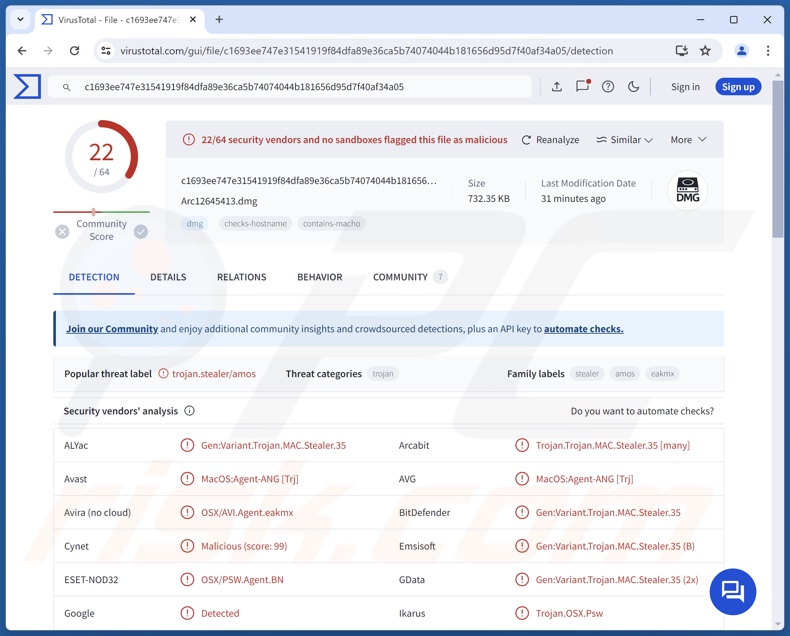This screenshot has width=790, height=636.
Task: Expand the Similar dropdown
Action: [624, 140]
